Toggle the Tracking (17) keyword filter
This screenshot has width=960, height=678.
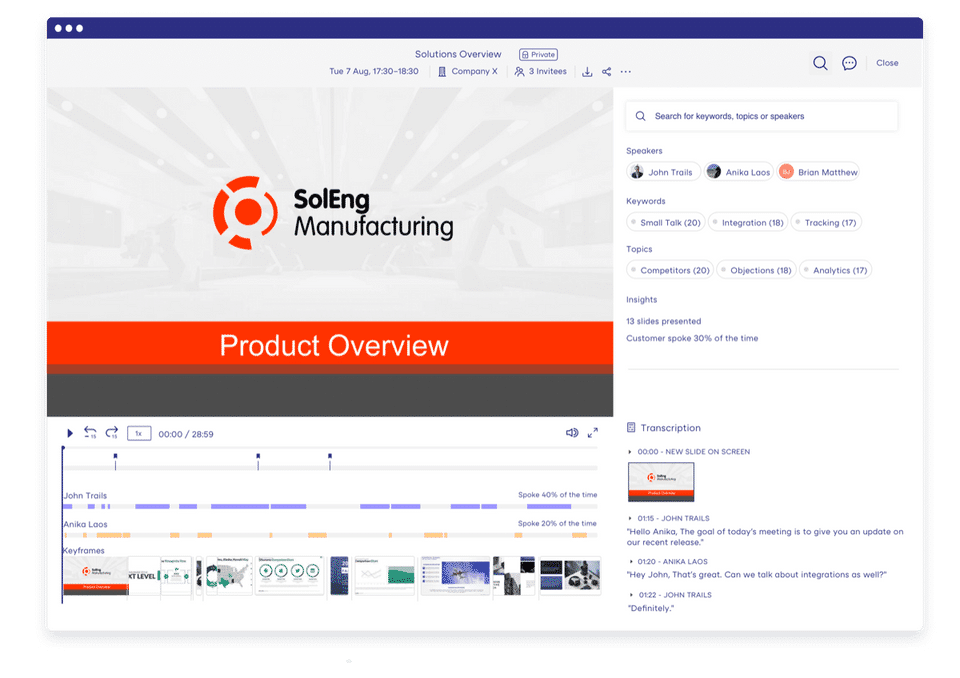pyautogui.click(x=826, y=222)
